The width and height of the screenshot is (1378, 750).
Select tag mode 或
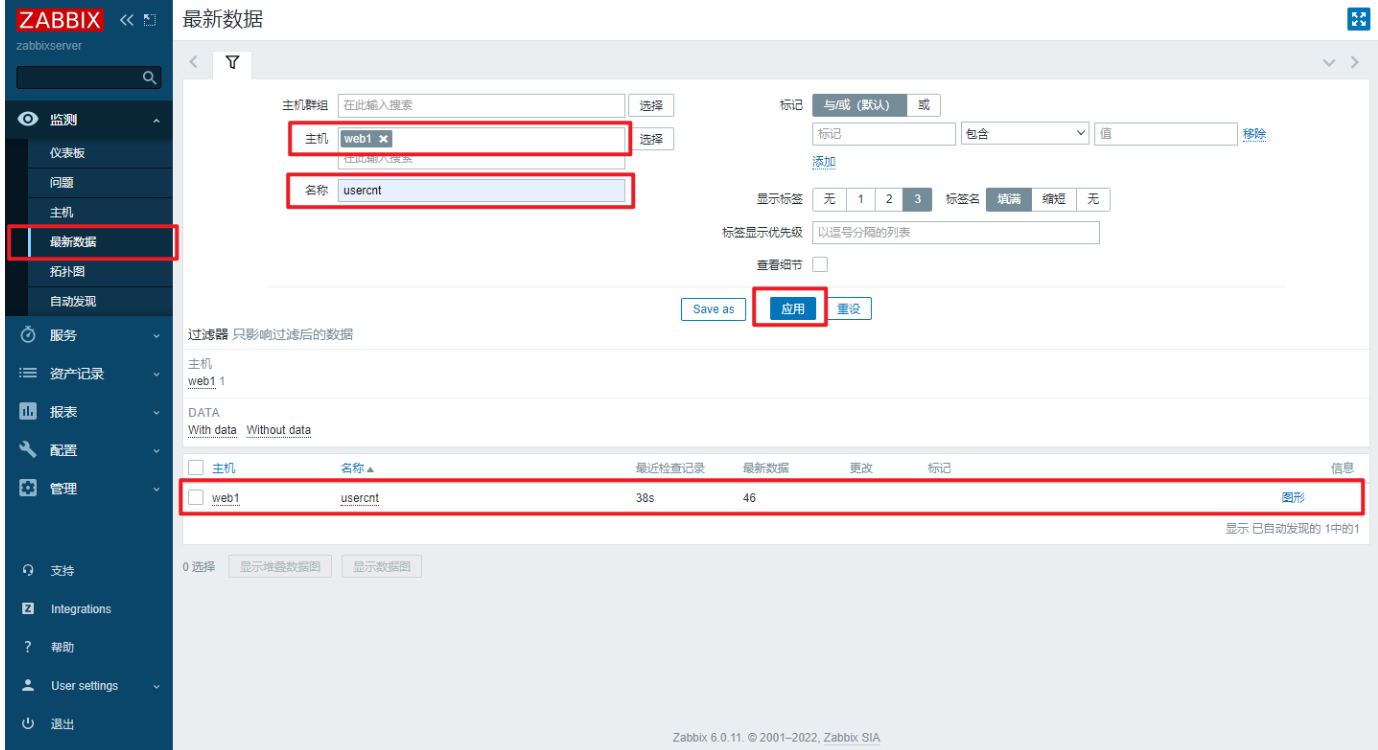[x=923, y=105]
